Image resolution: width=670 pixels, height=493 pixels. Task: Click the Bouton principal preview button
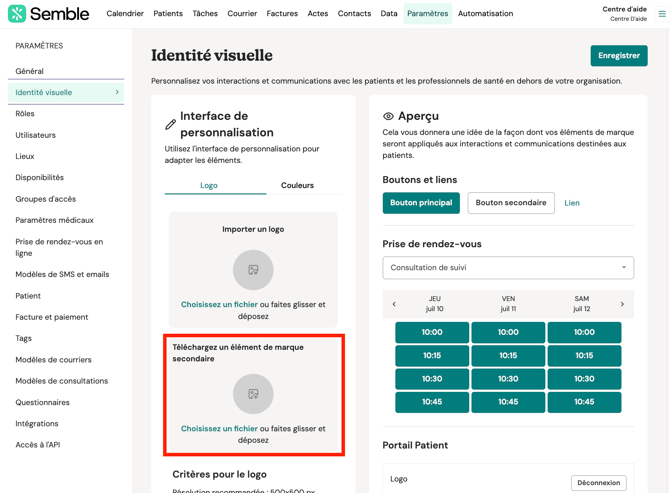click(421, 203)
